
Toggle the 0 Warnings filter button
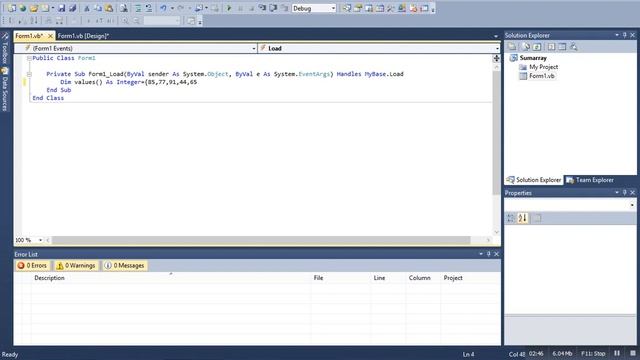click(x=76, y=266)
